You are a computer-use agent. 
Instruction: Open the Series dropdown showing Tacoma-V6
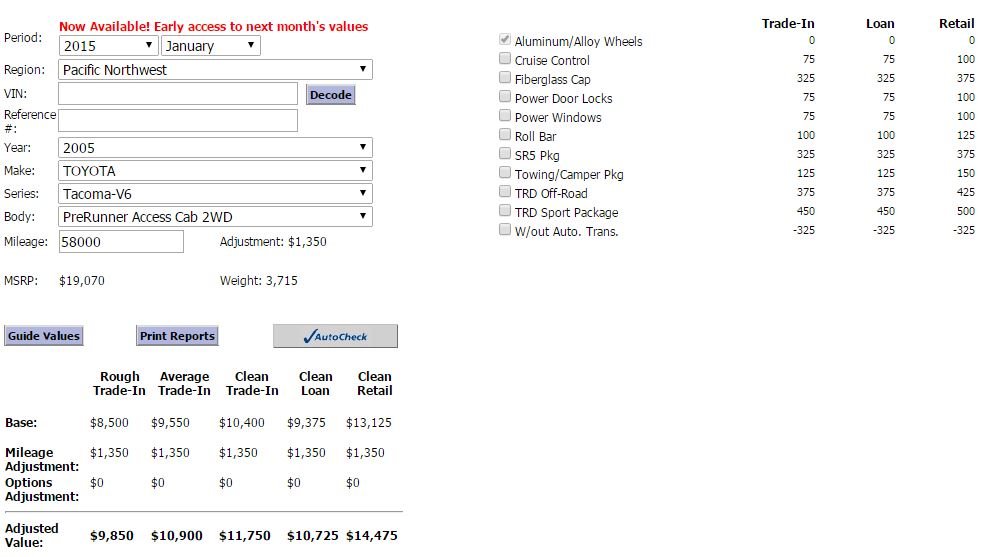[x=215, y=194]
